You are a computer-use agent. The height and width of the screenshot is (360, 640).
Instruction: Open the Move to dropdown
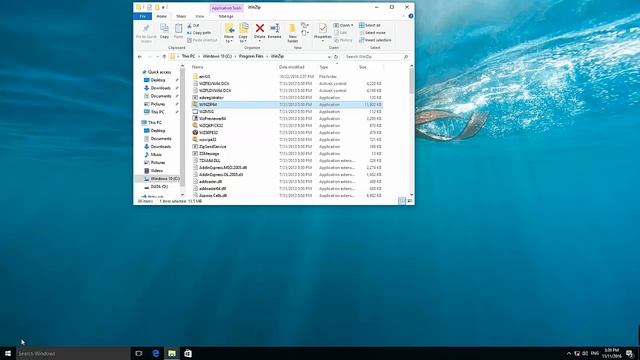(229, 33)
